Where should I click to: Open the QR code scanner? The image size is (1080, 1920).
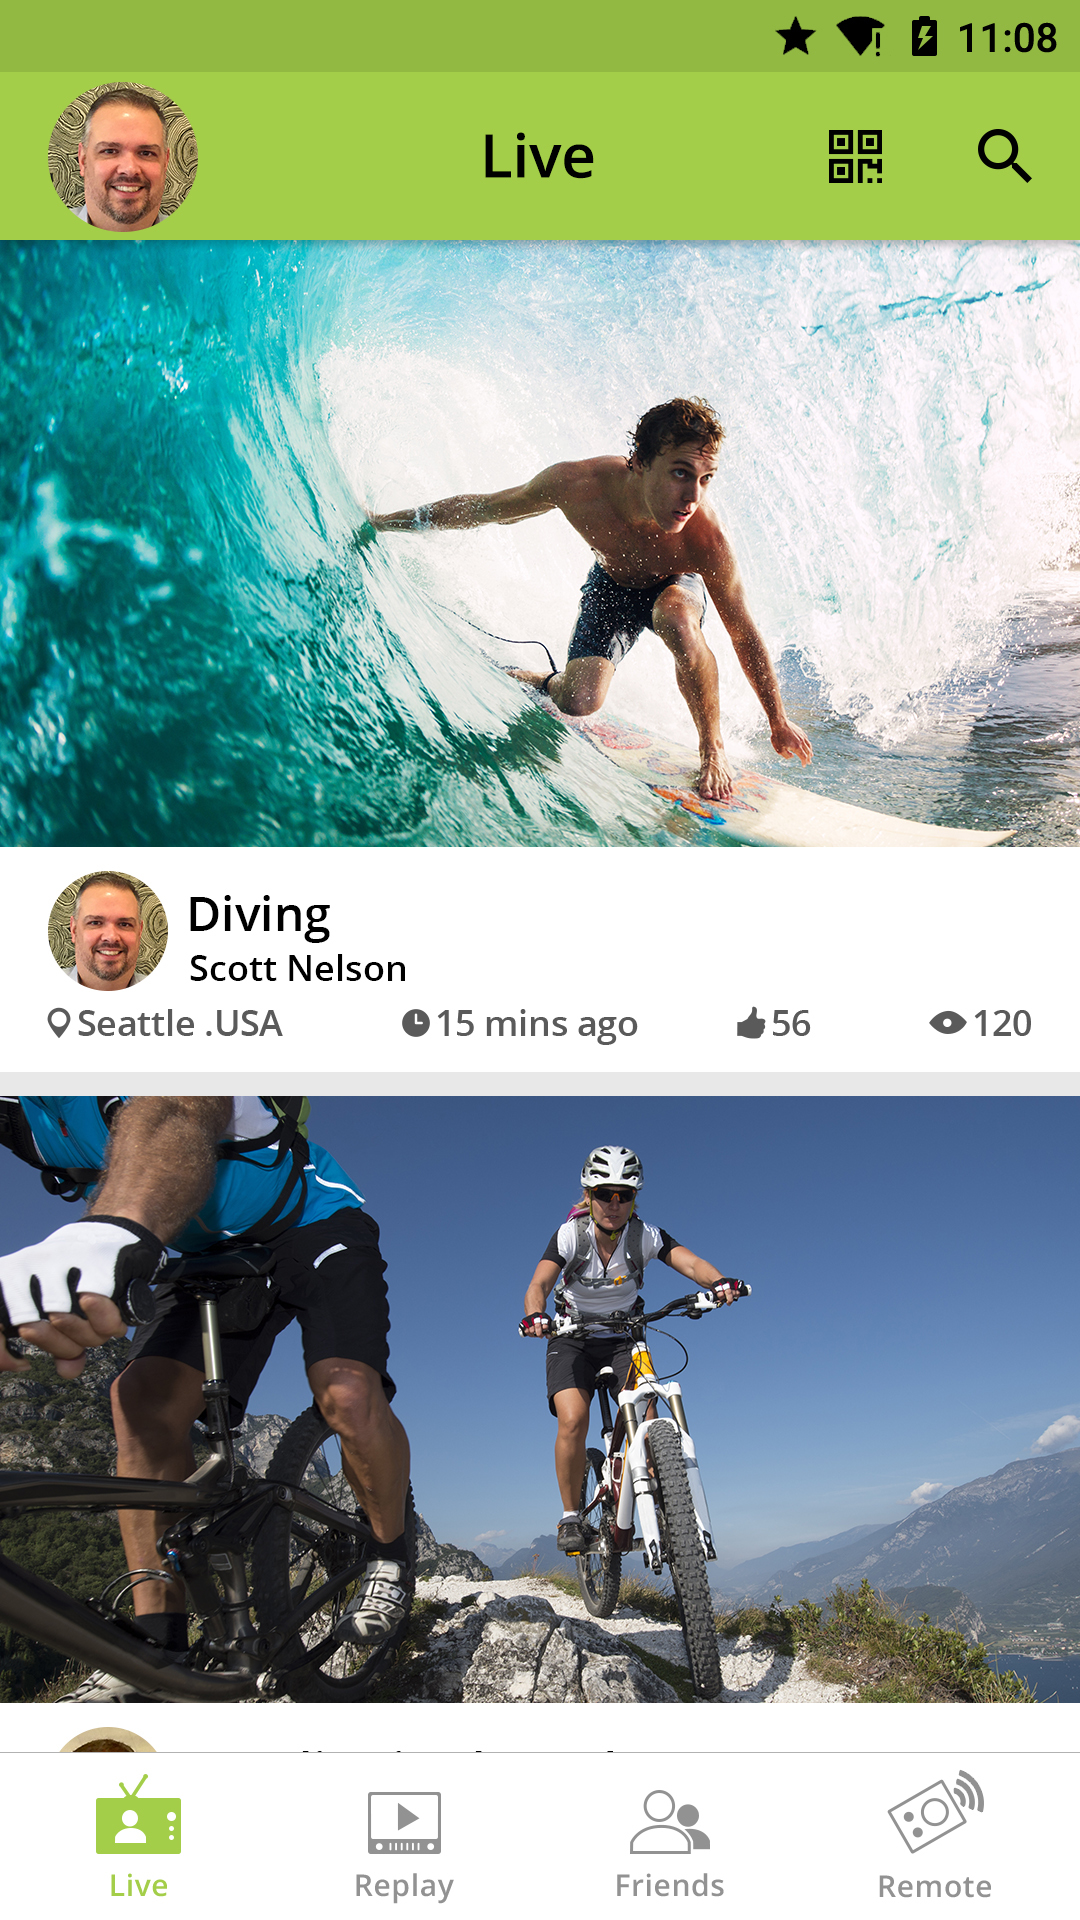click(x=855, y=157)
